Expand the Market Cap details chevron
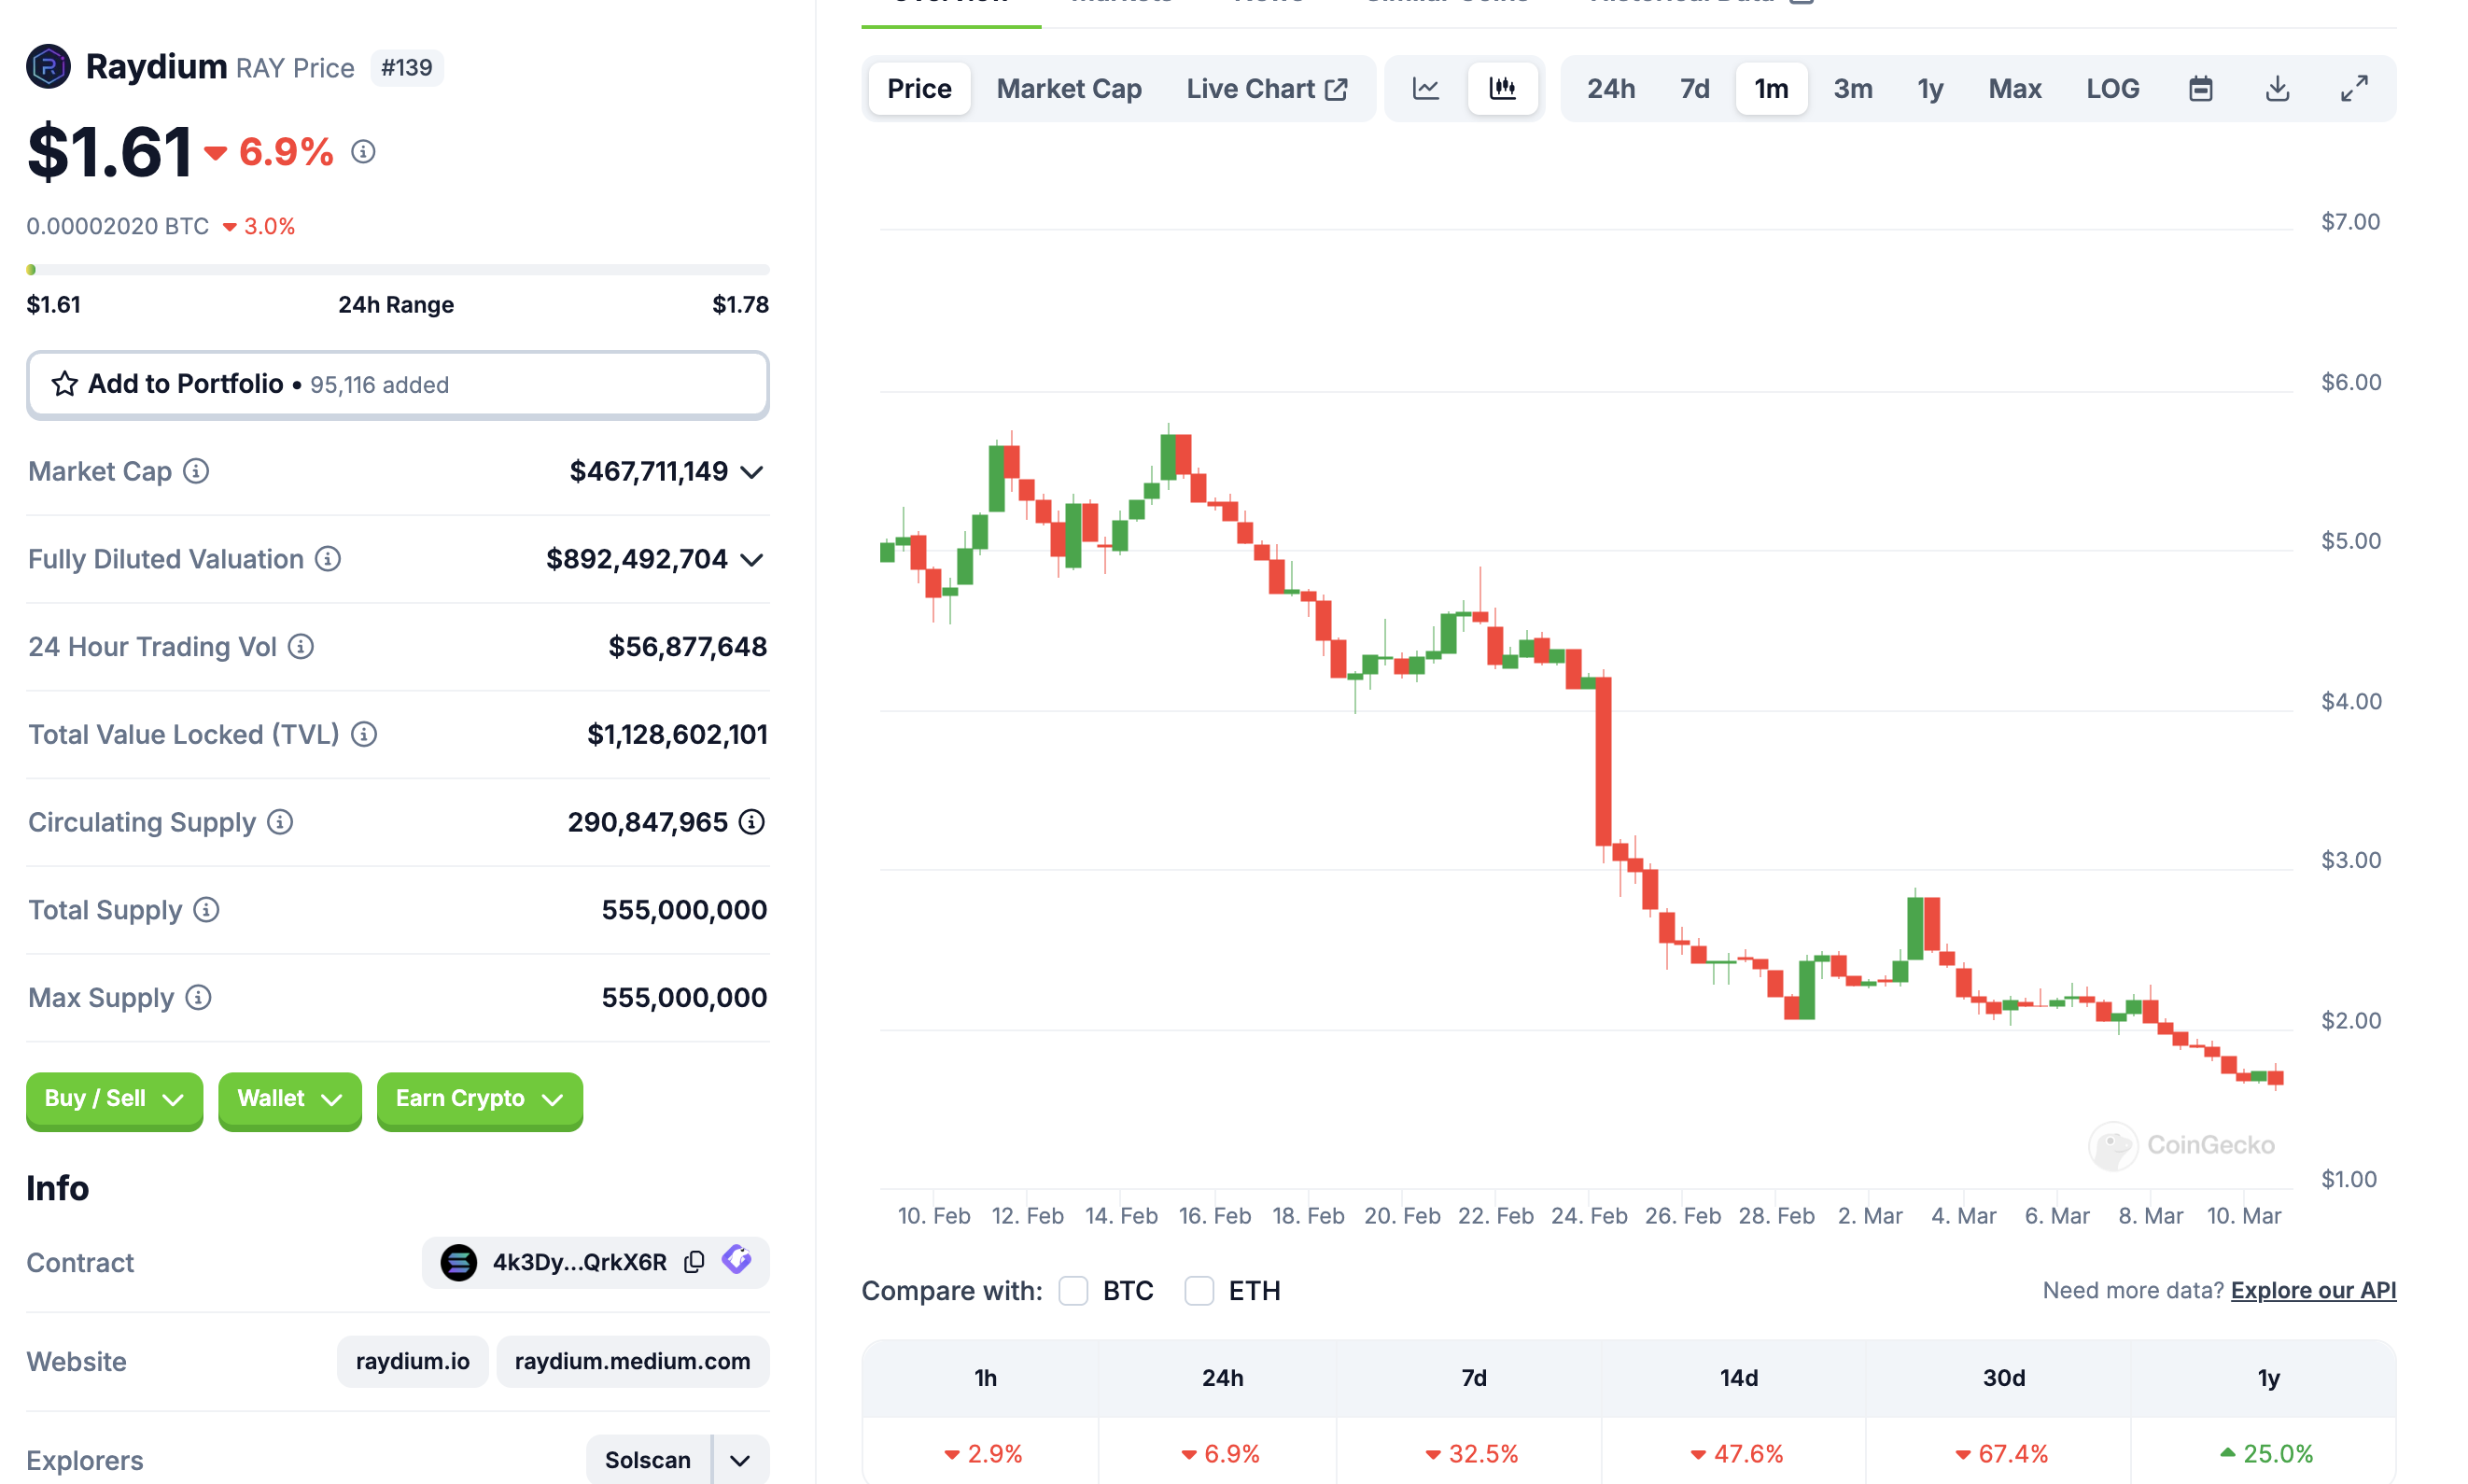 point(752,472)
